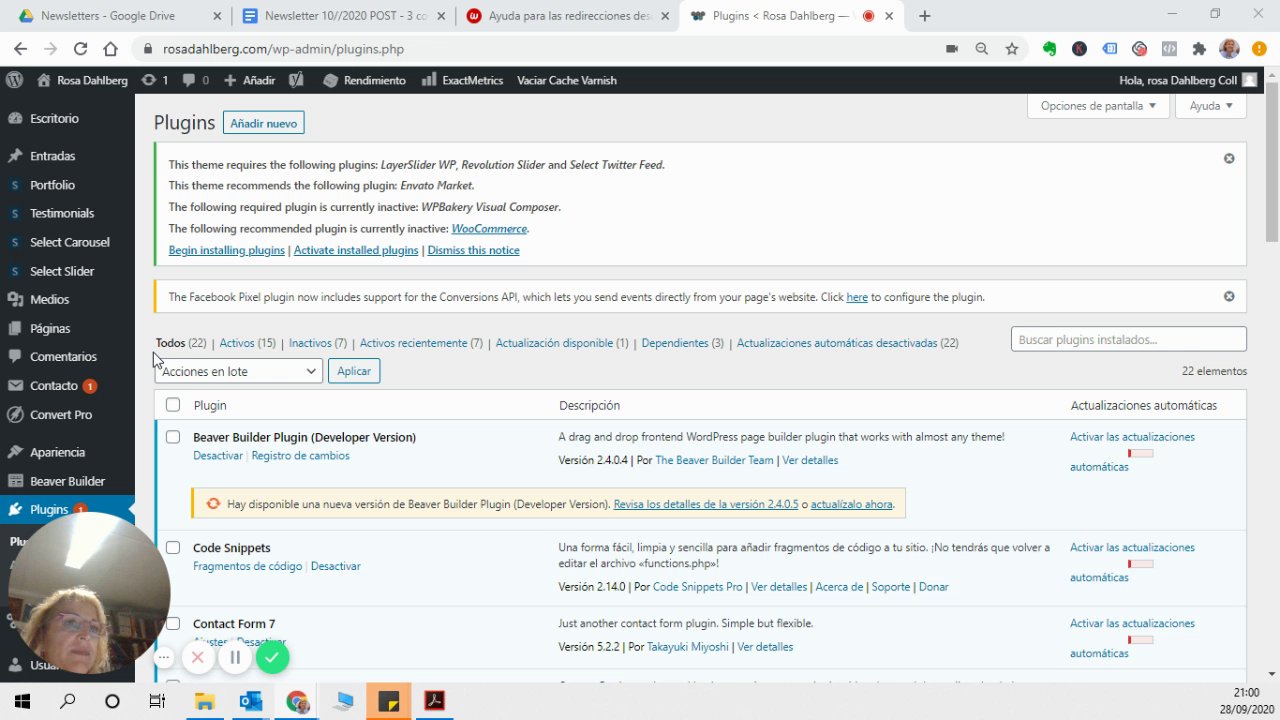Click the Añadir nuevo plugin button

(x=264, y=123)
